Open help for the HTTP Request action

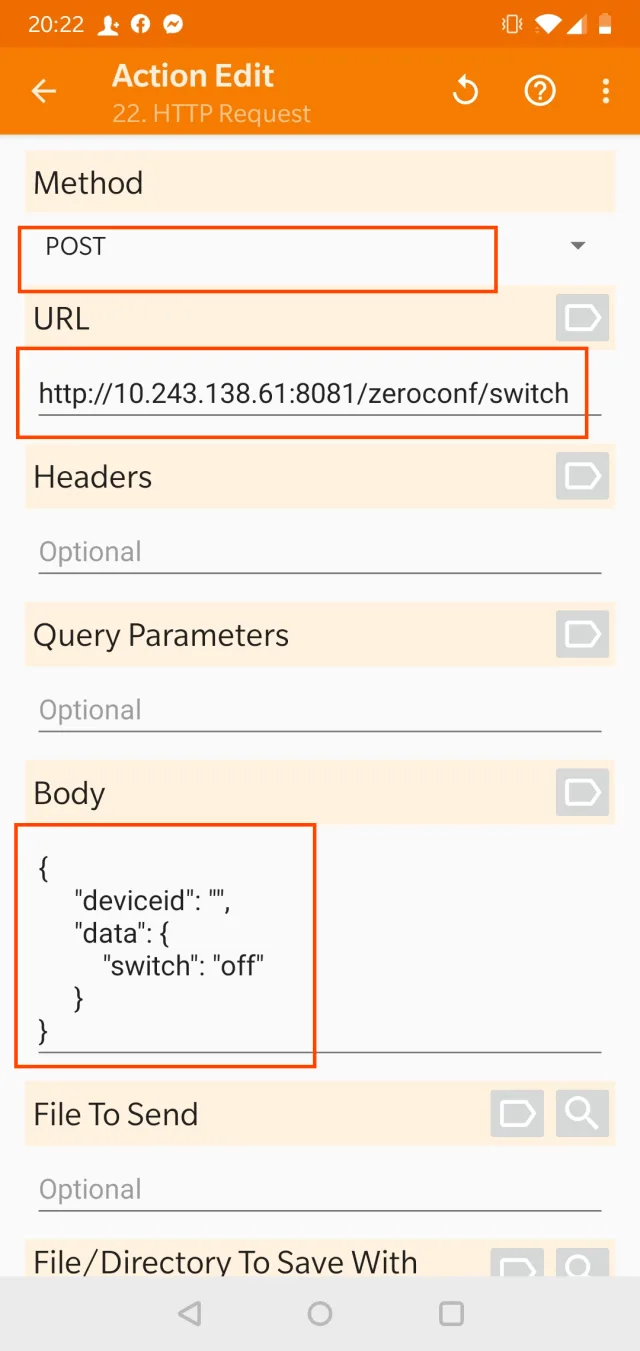[x=540, y=90]
